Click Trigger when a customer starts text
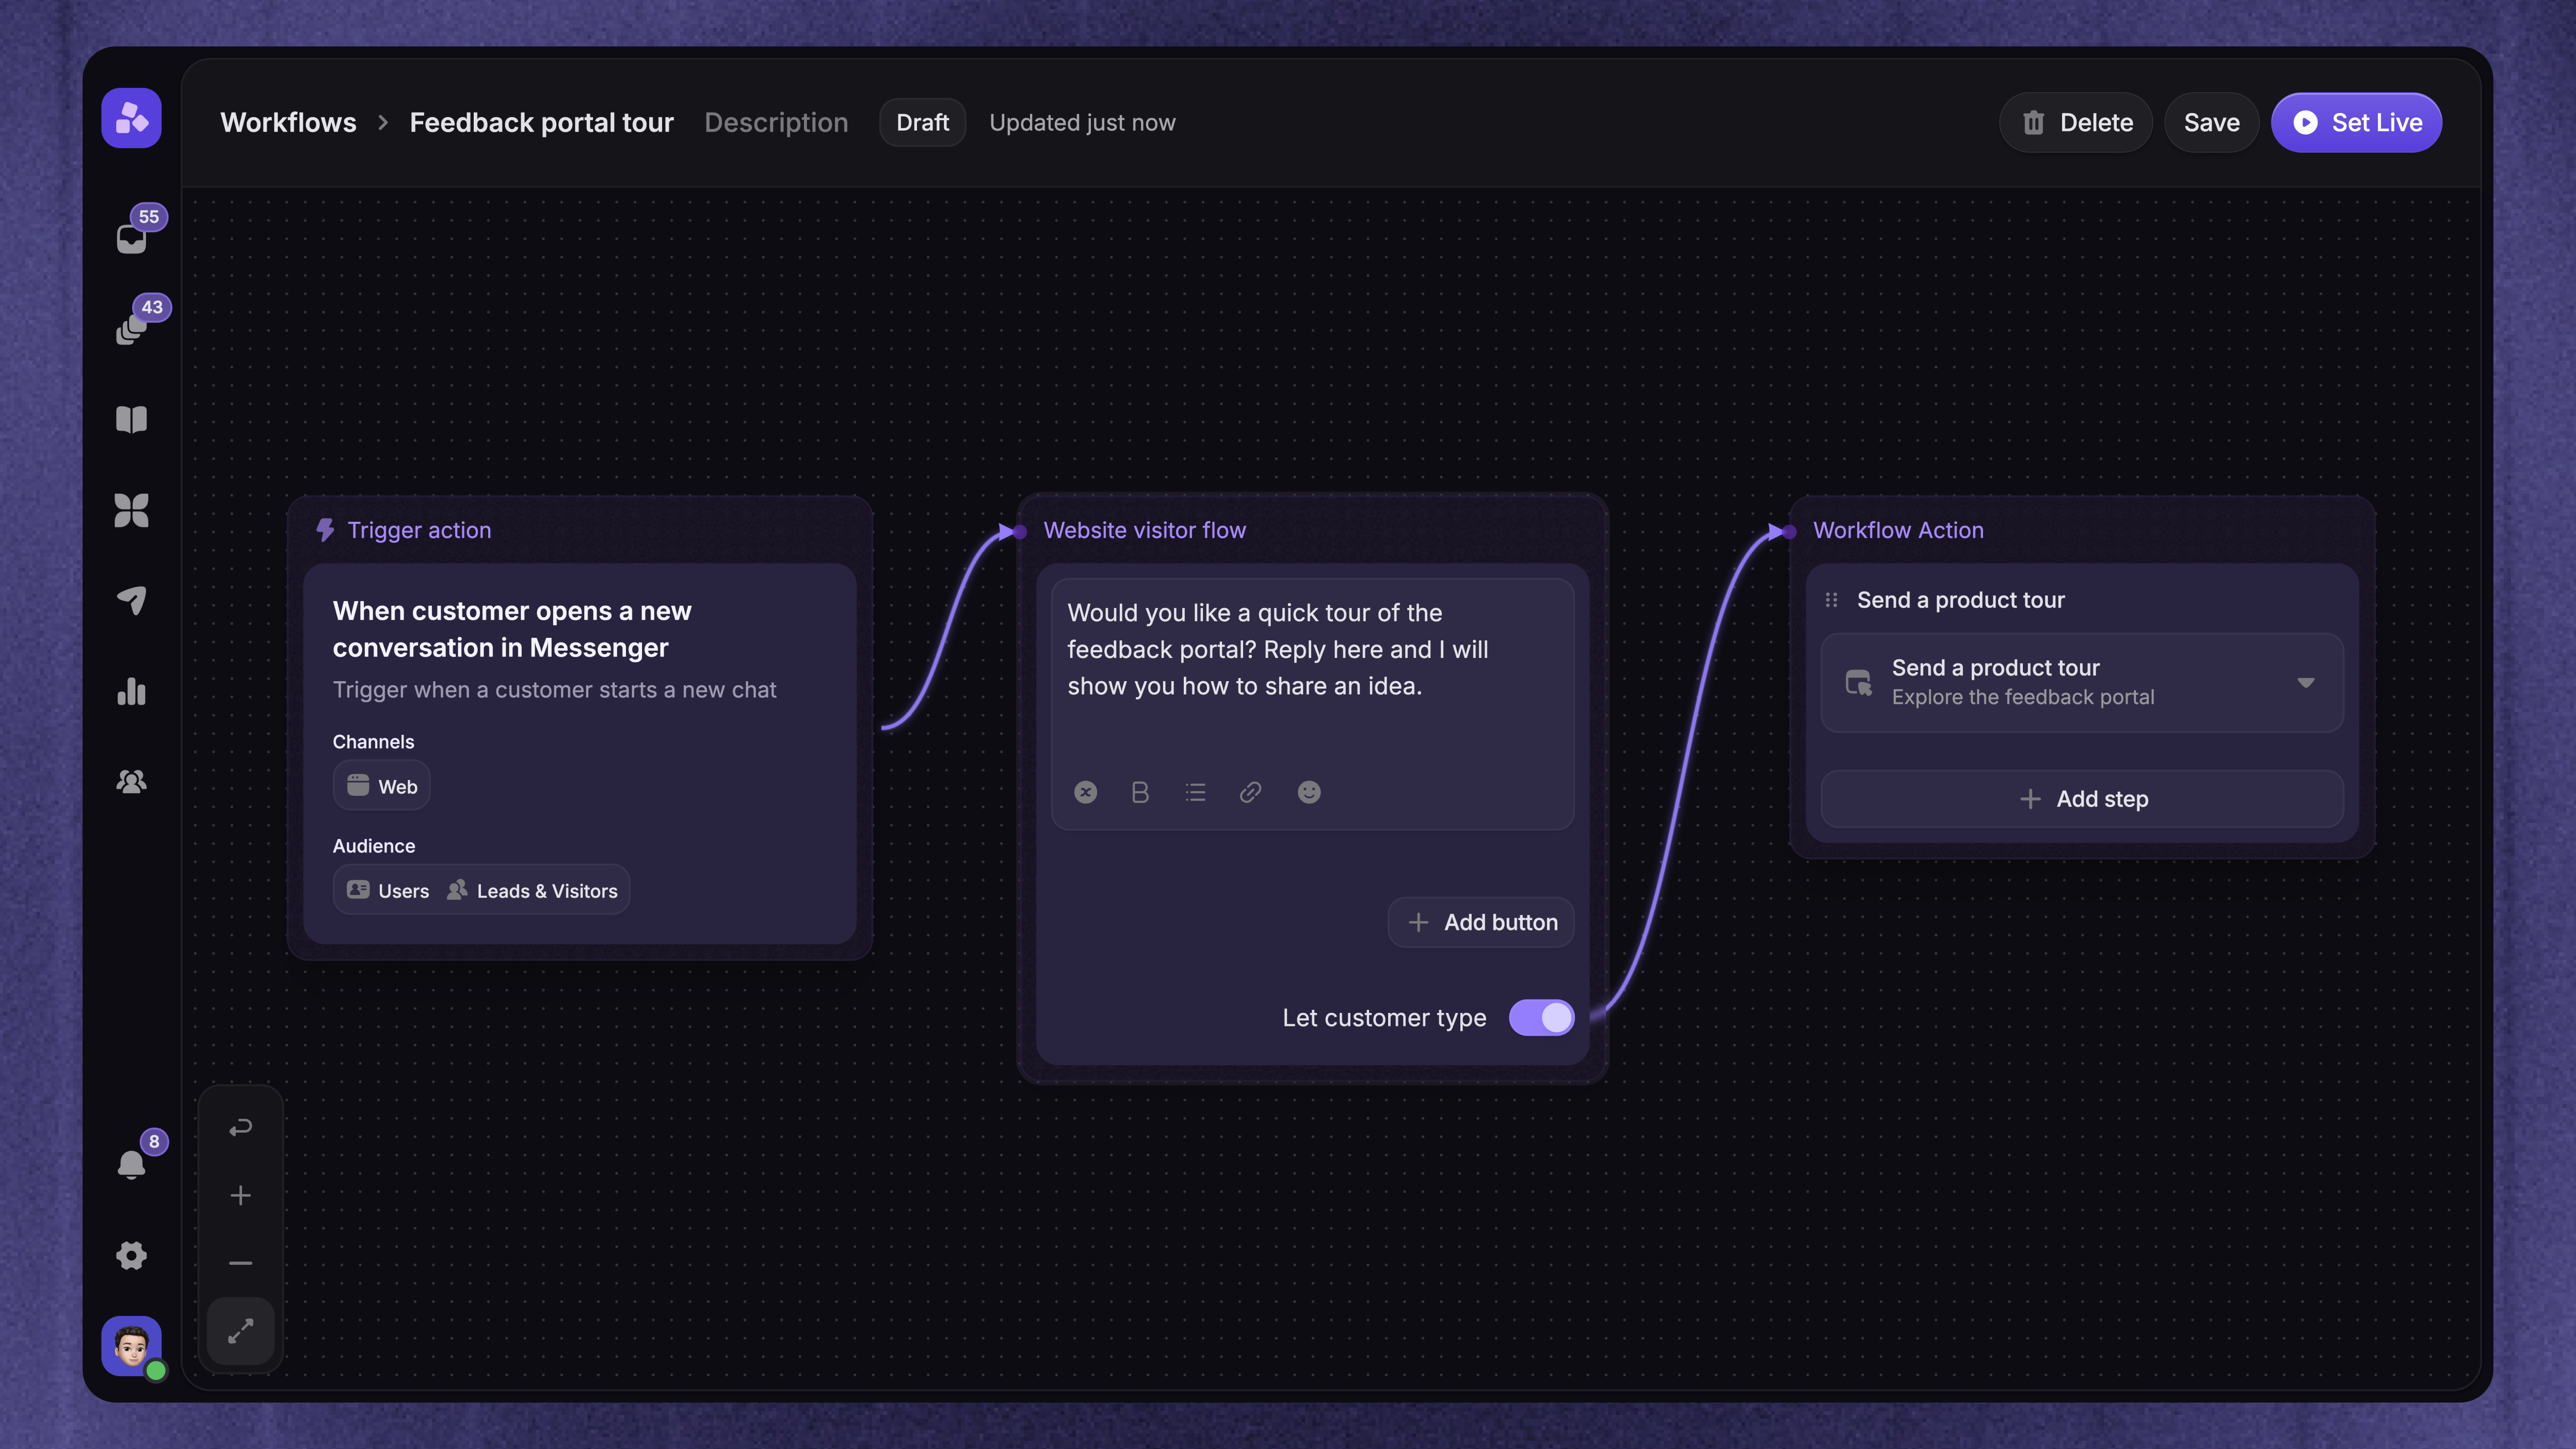 coord(554,689)
